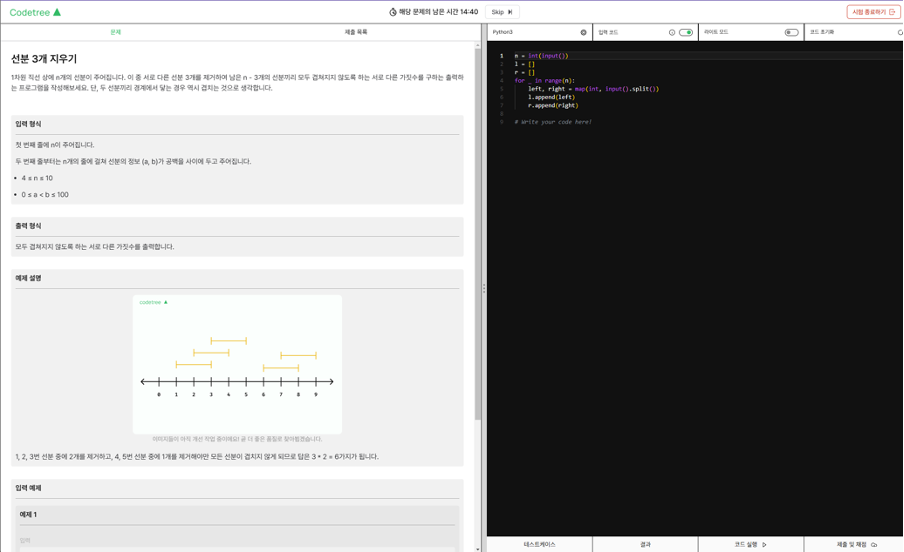This screenshot has height=552, width=904.
Task: Switch to the 제출 목록 tab
Action: coord(356,32)
